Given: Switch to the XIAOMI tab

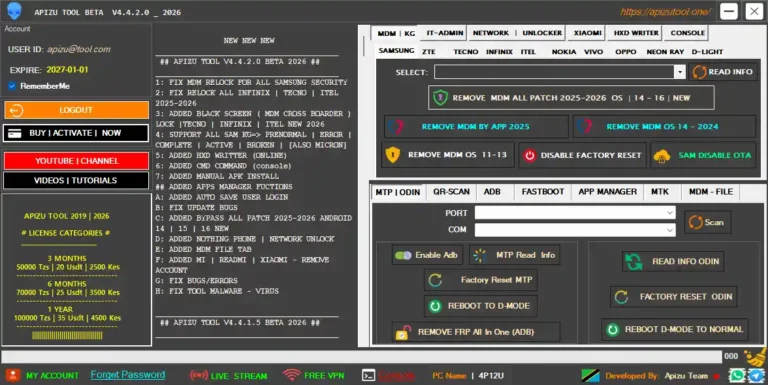Looking at the screenshot, I should tap(587, 33).
